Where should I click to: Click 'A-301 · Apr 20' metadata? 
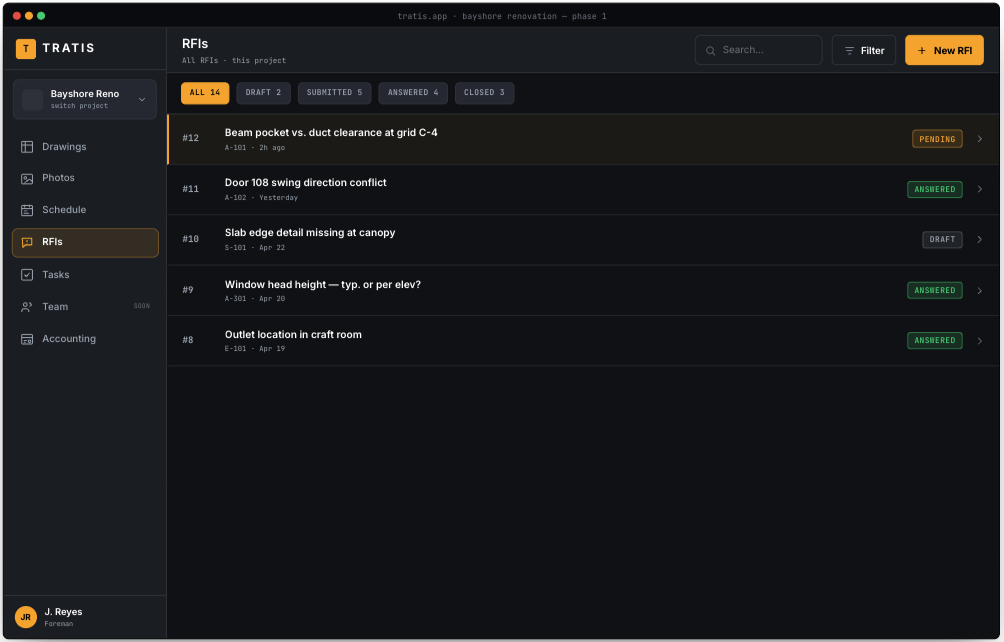[255, 299]
